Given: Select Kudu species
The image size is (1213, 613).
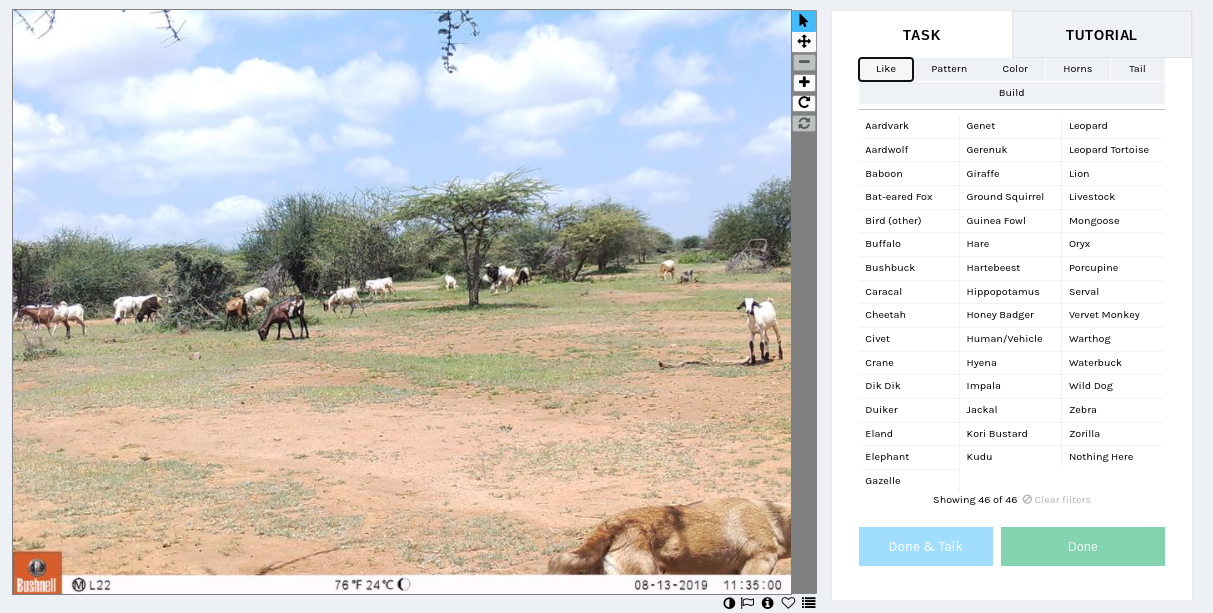Looking at the screenshot, I should point(1010,457).
